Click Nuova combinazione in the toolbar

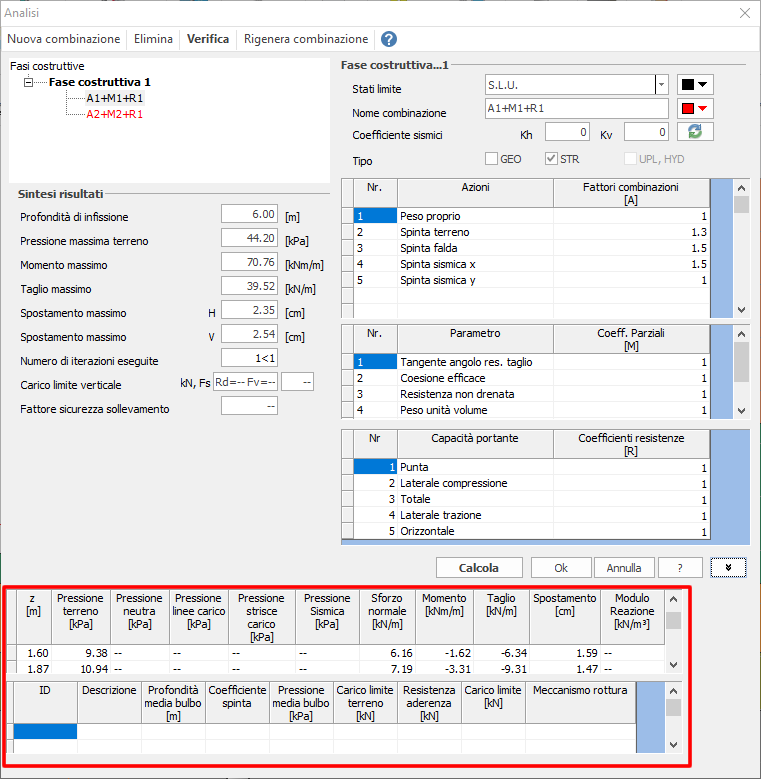(x=64, y=39)
